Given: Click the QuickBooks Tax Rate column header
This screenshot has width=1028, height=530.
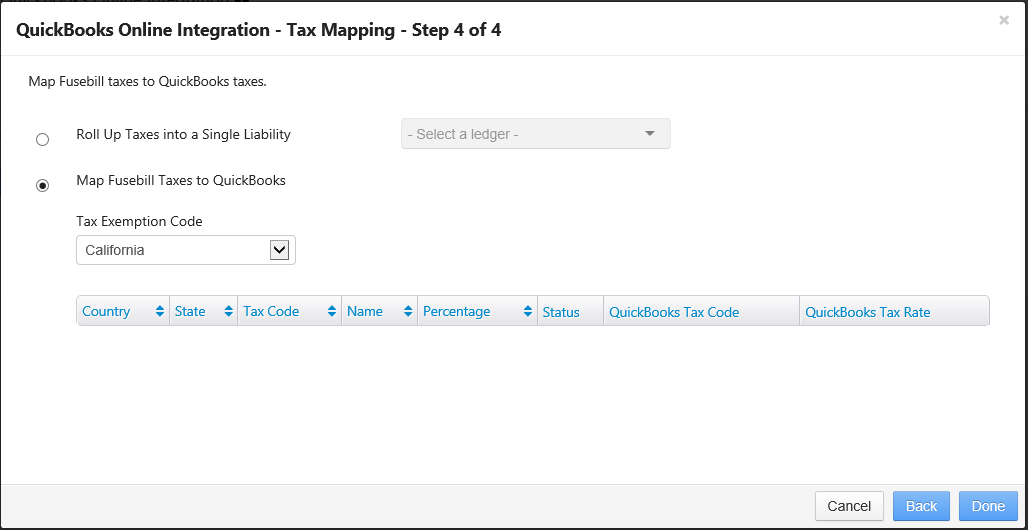Looking at the screenshot, I should point(894,312).
